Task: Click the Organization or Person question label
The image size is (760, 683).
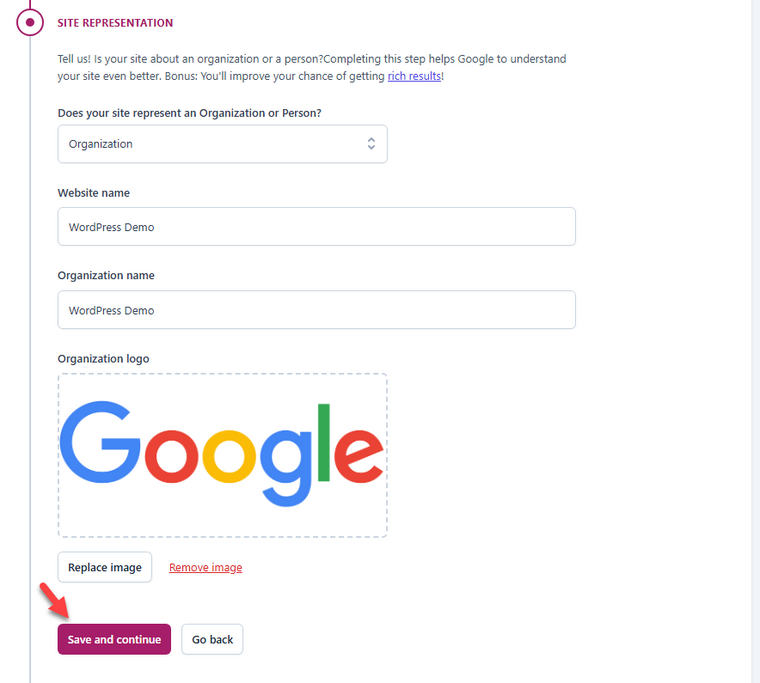Action: (x=190, y=113)
